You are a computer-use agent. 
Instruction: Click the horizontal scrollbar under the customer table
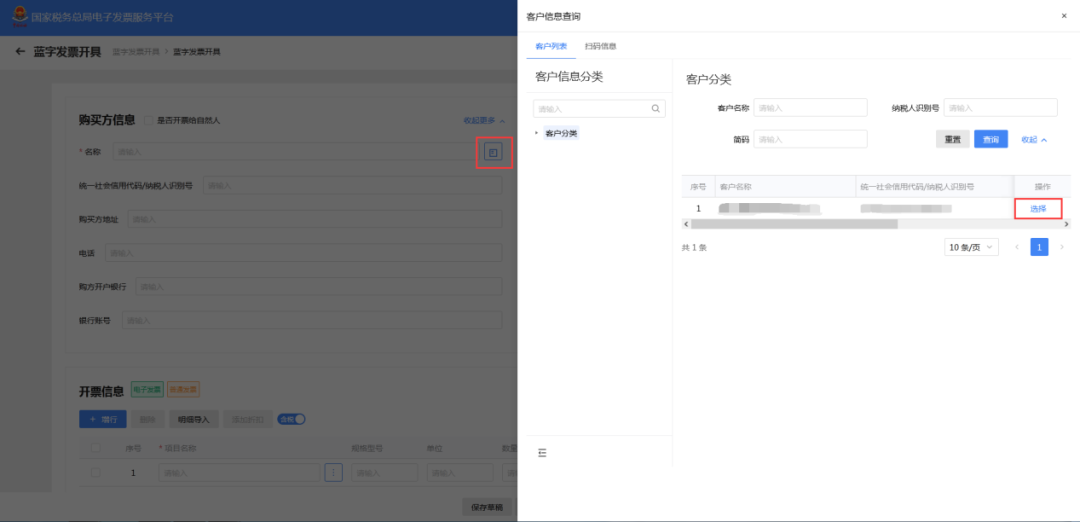(794, 224)
